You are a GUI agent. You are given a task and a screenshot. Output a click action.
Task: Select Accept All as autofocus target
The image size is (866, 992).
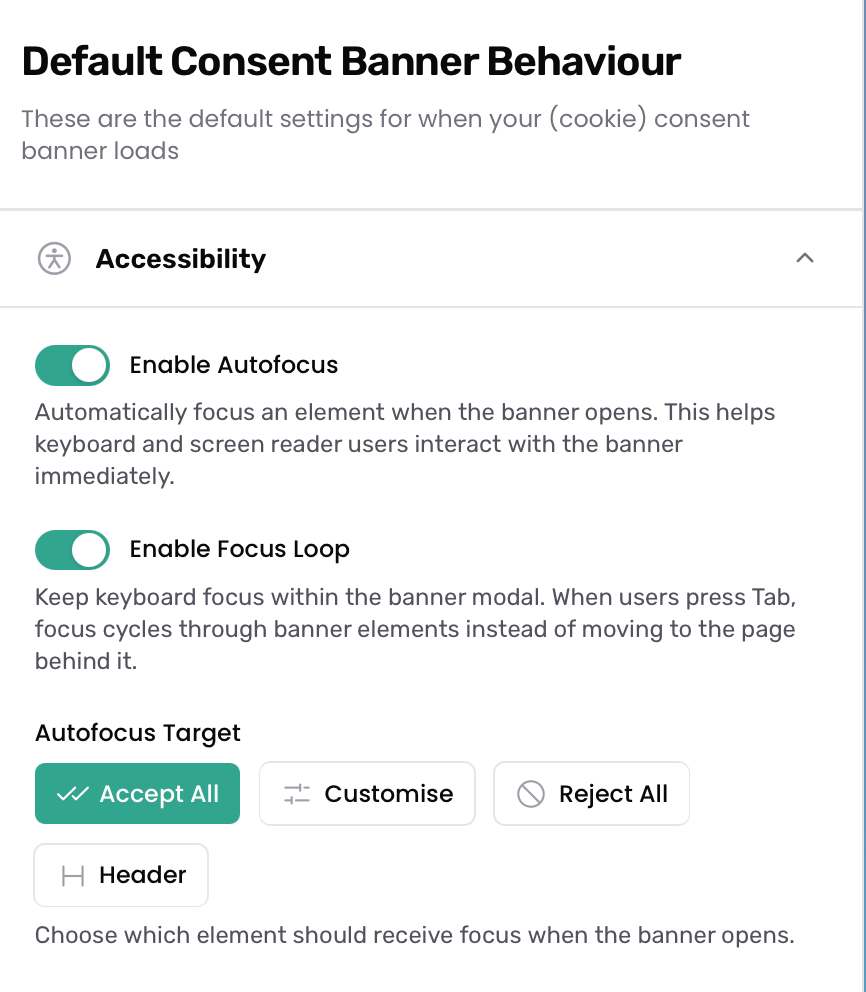coord(137,793)
